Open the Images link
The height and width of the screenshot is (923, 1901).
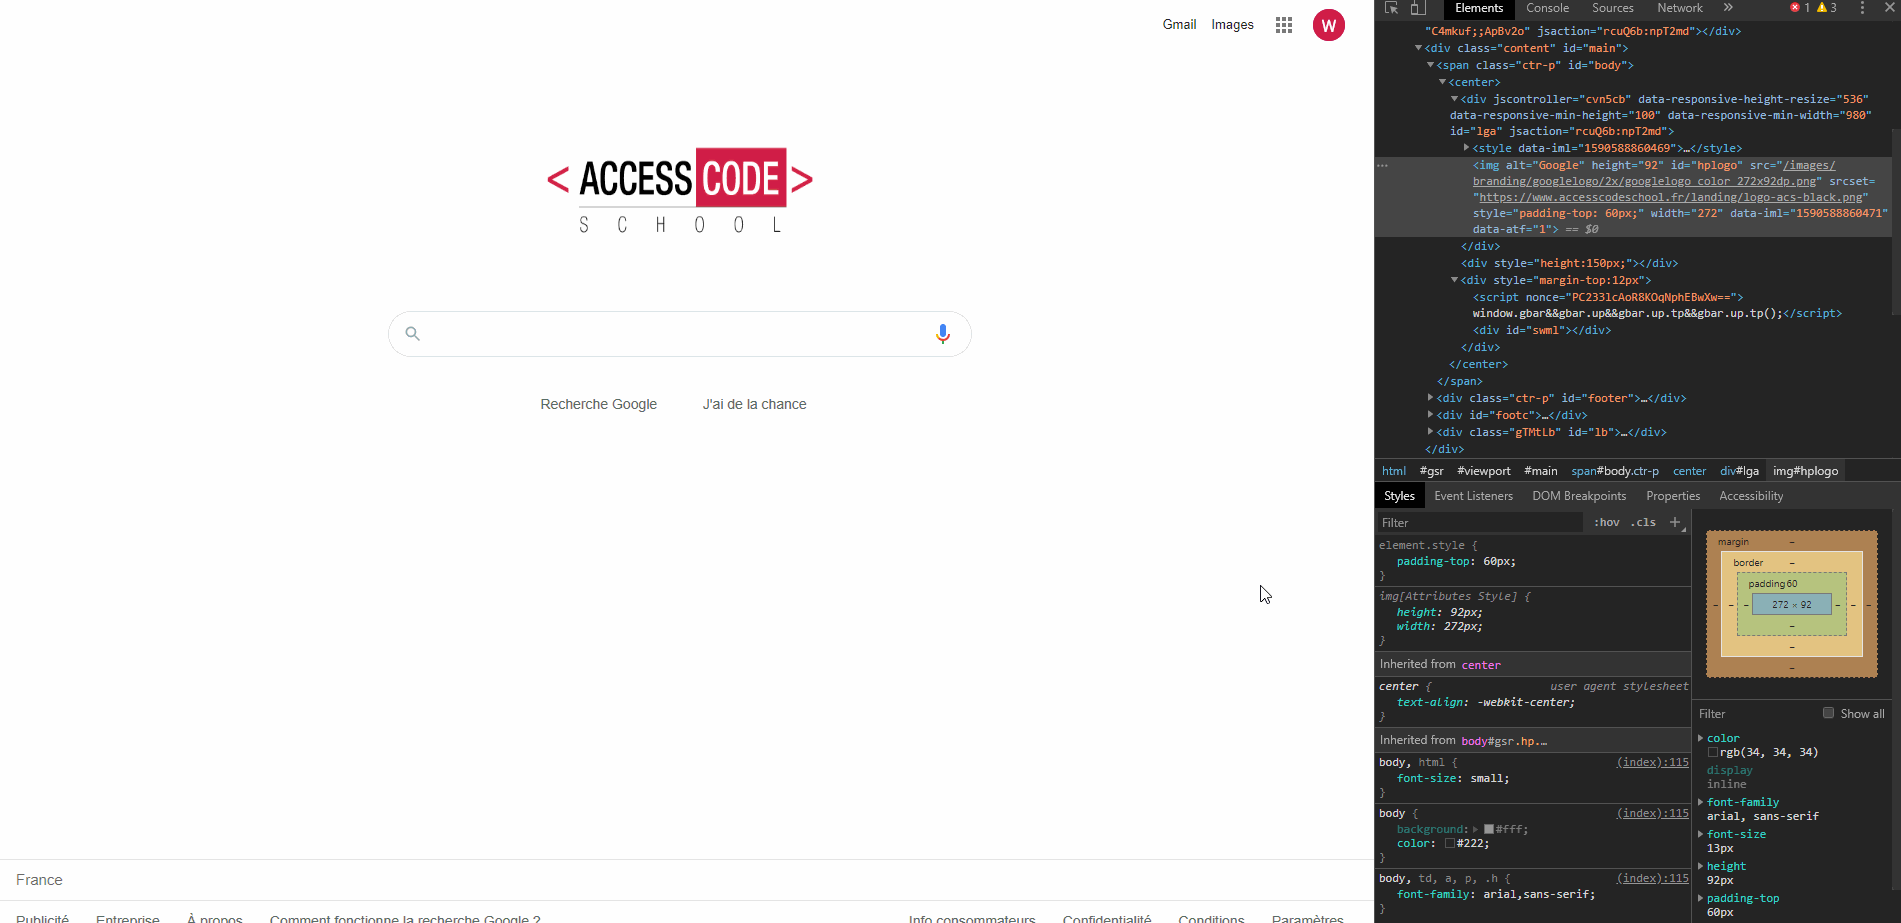tap(1232, 25)
